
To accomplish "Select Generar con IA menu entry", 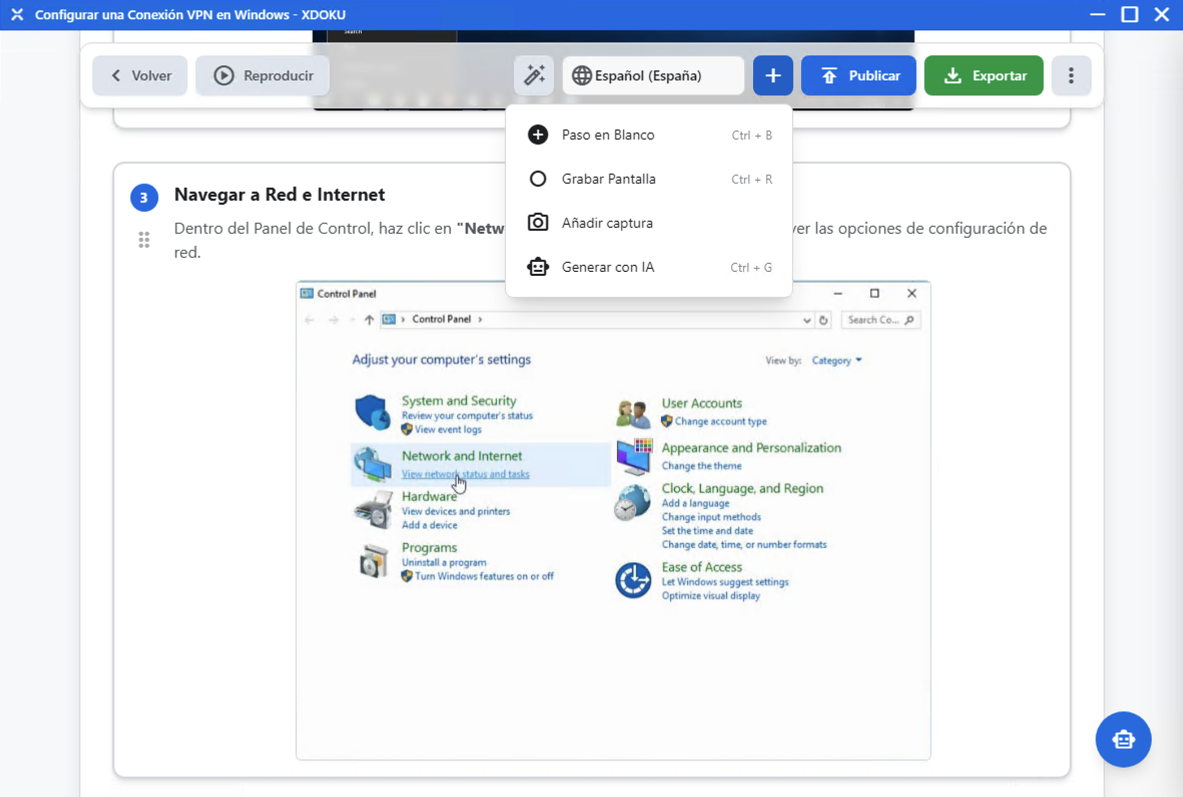I will point(607,267).
